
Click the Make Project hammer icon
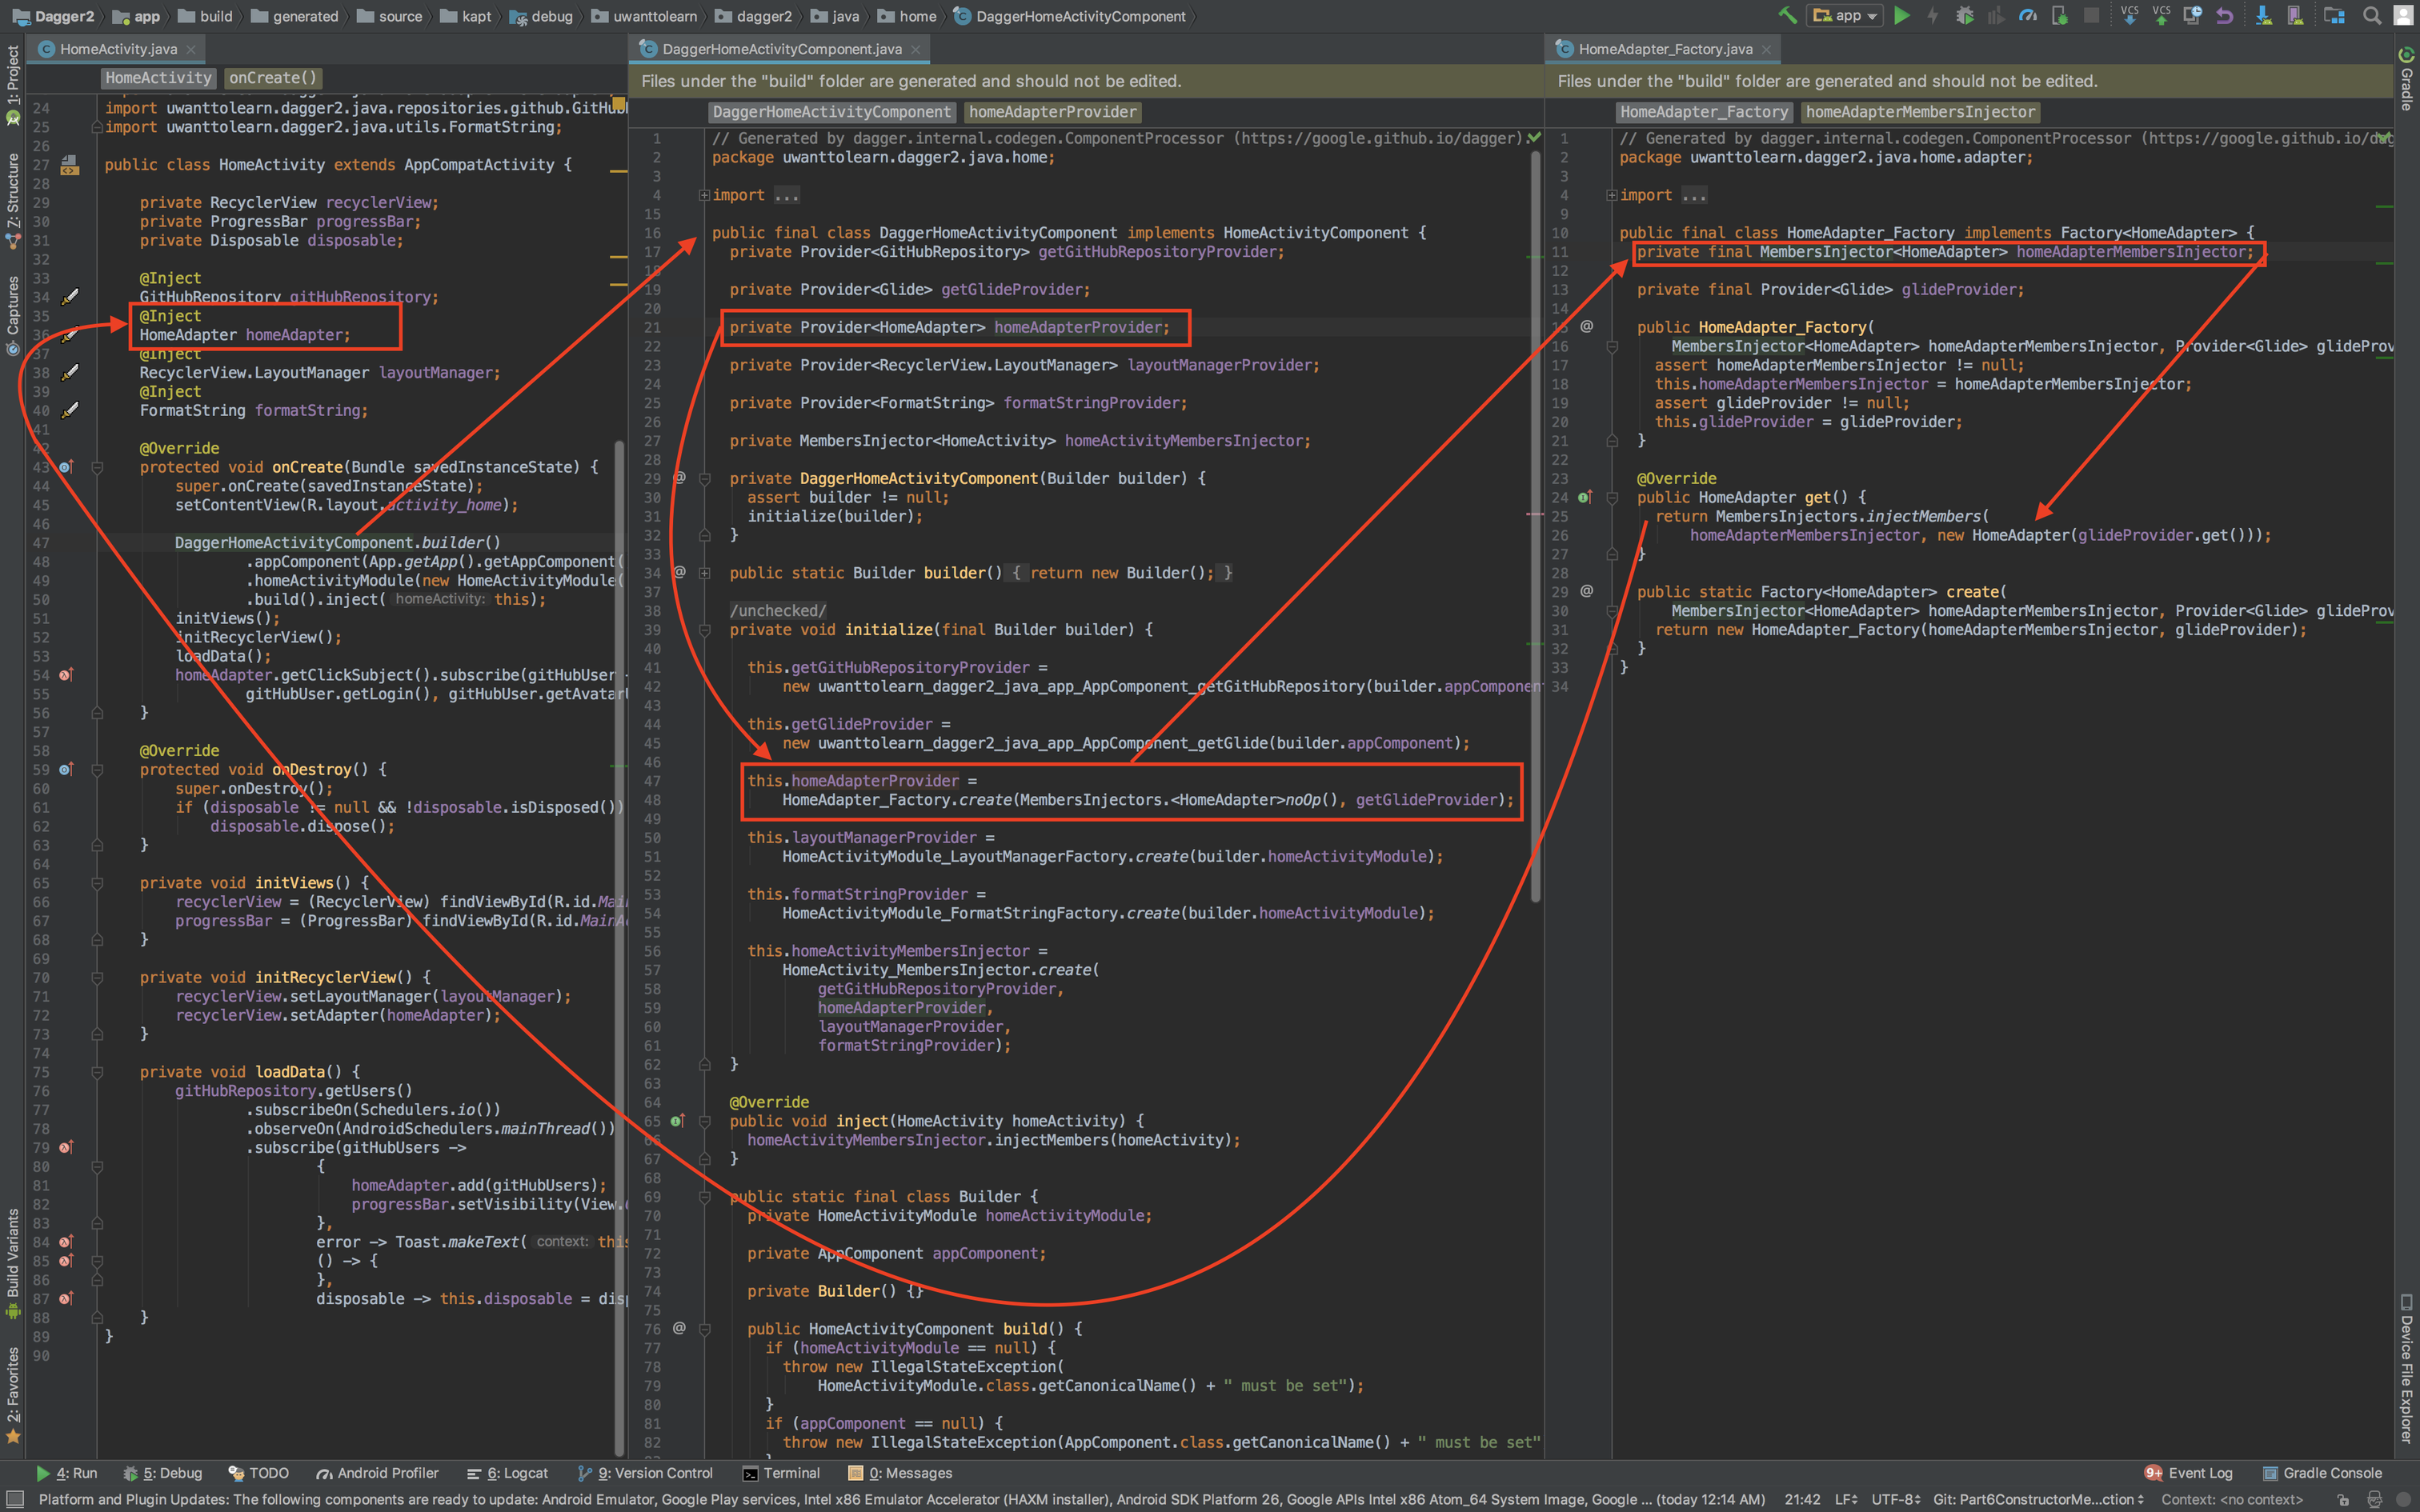[1787, 15]
